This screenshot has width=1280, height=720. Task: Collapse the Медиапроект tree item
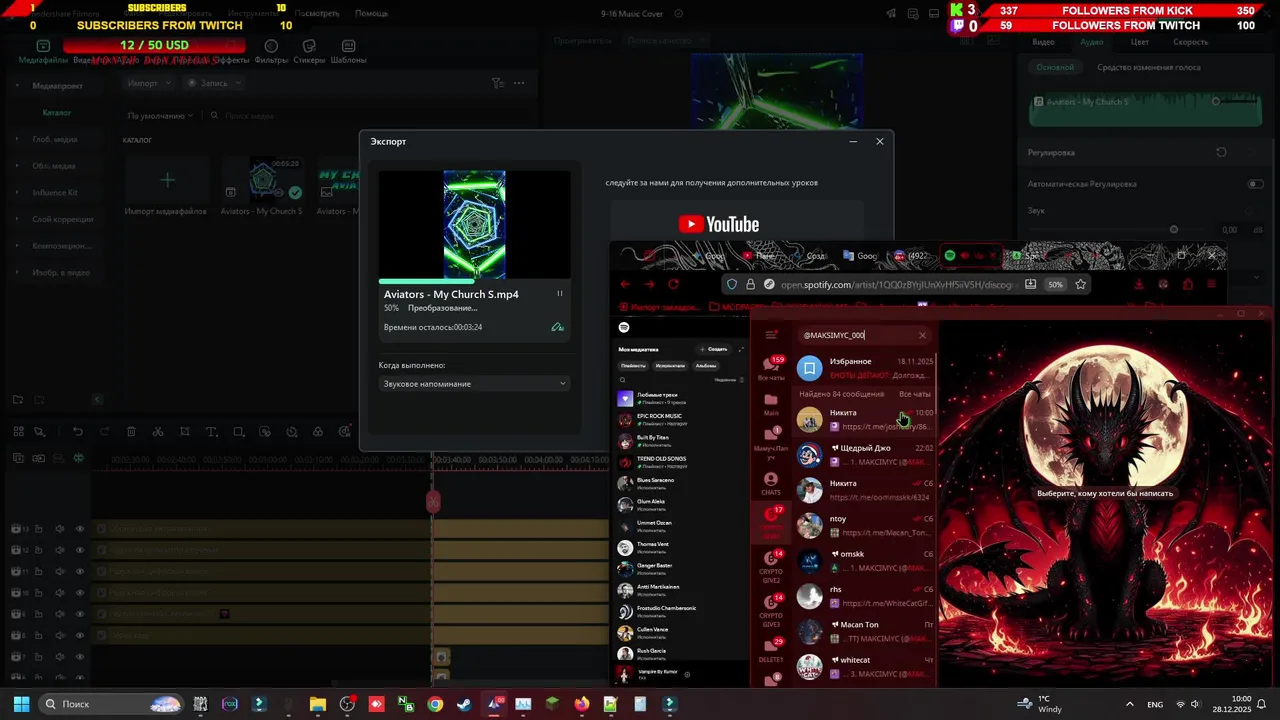[17, 86]
